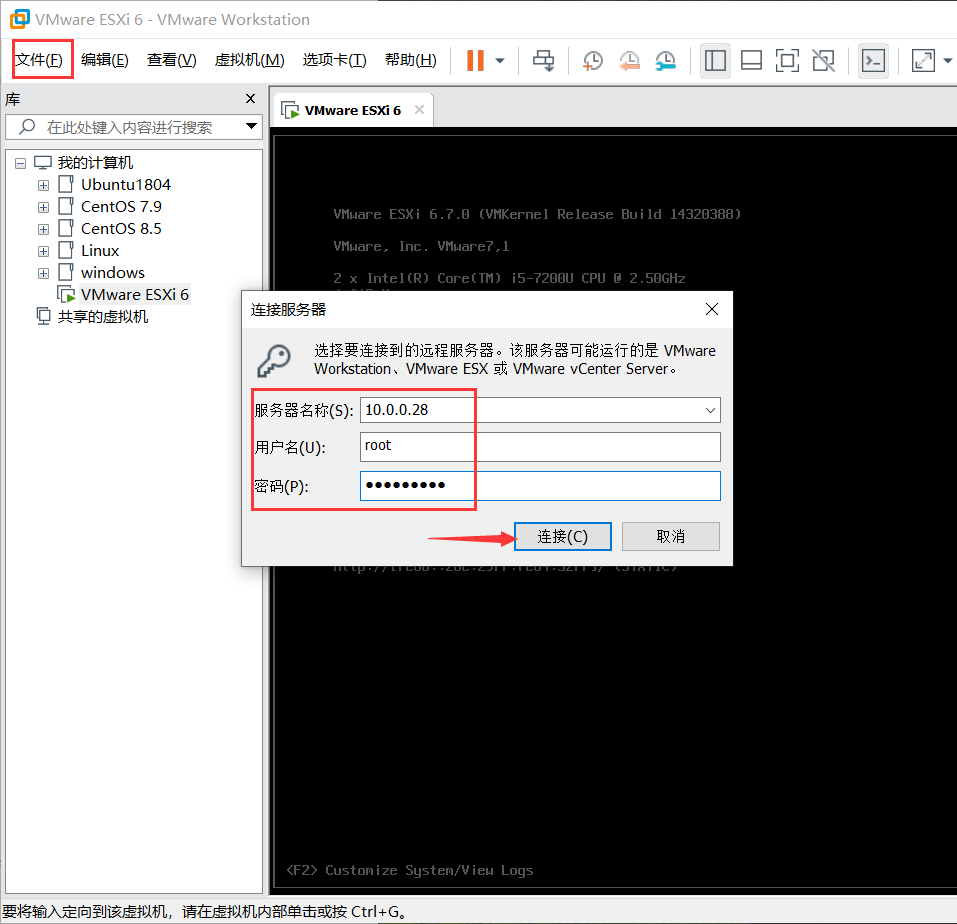Select Ubuntu1804 virtual machine
Viewport: 957px width, 924px height.
point(126,185)
